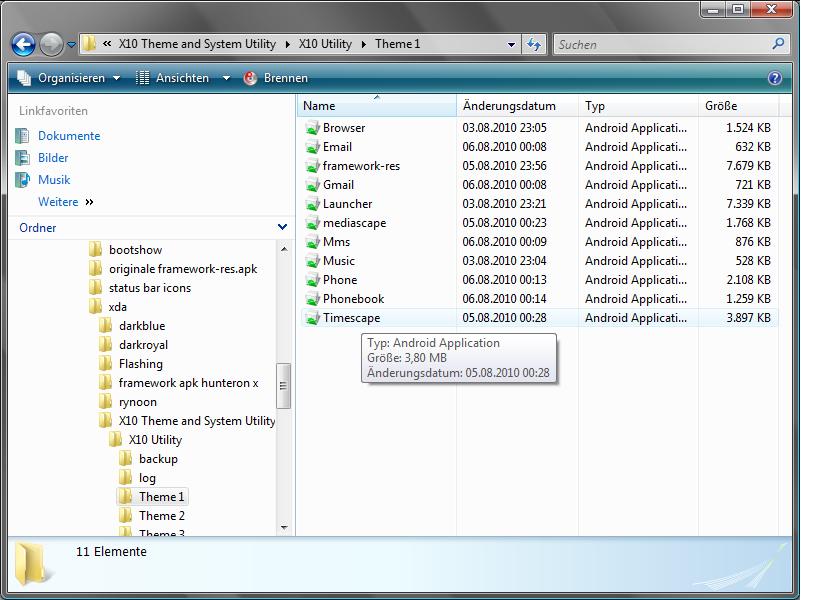Click the magnifier search icon
This screenshot has width=840, height=600.
[778, 44]
